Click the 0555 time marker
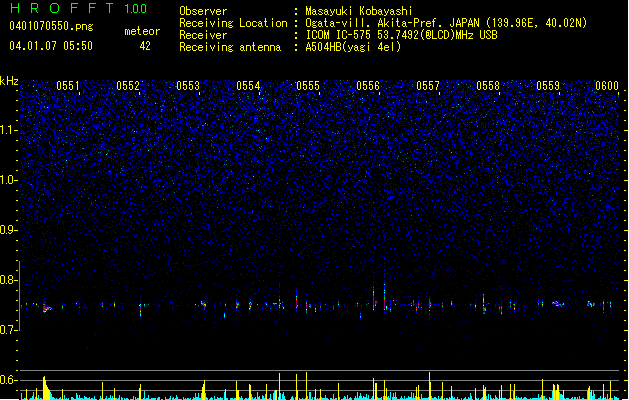The image size is (629, 400). [308, 86]
